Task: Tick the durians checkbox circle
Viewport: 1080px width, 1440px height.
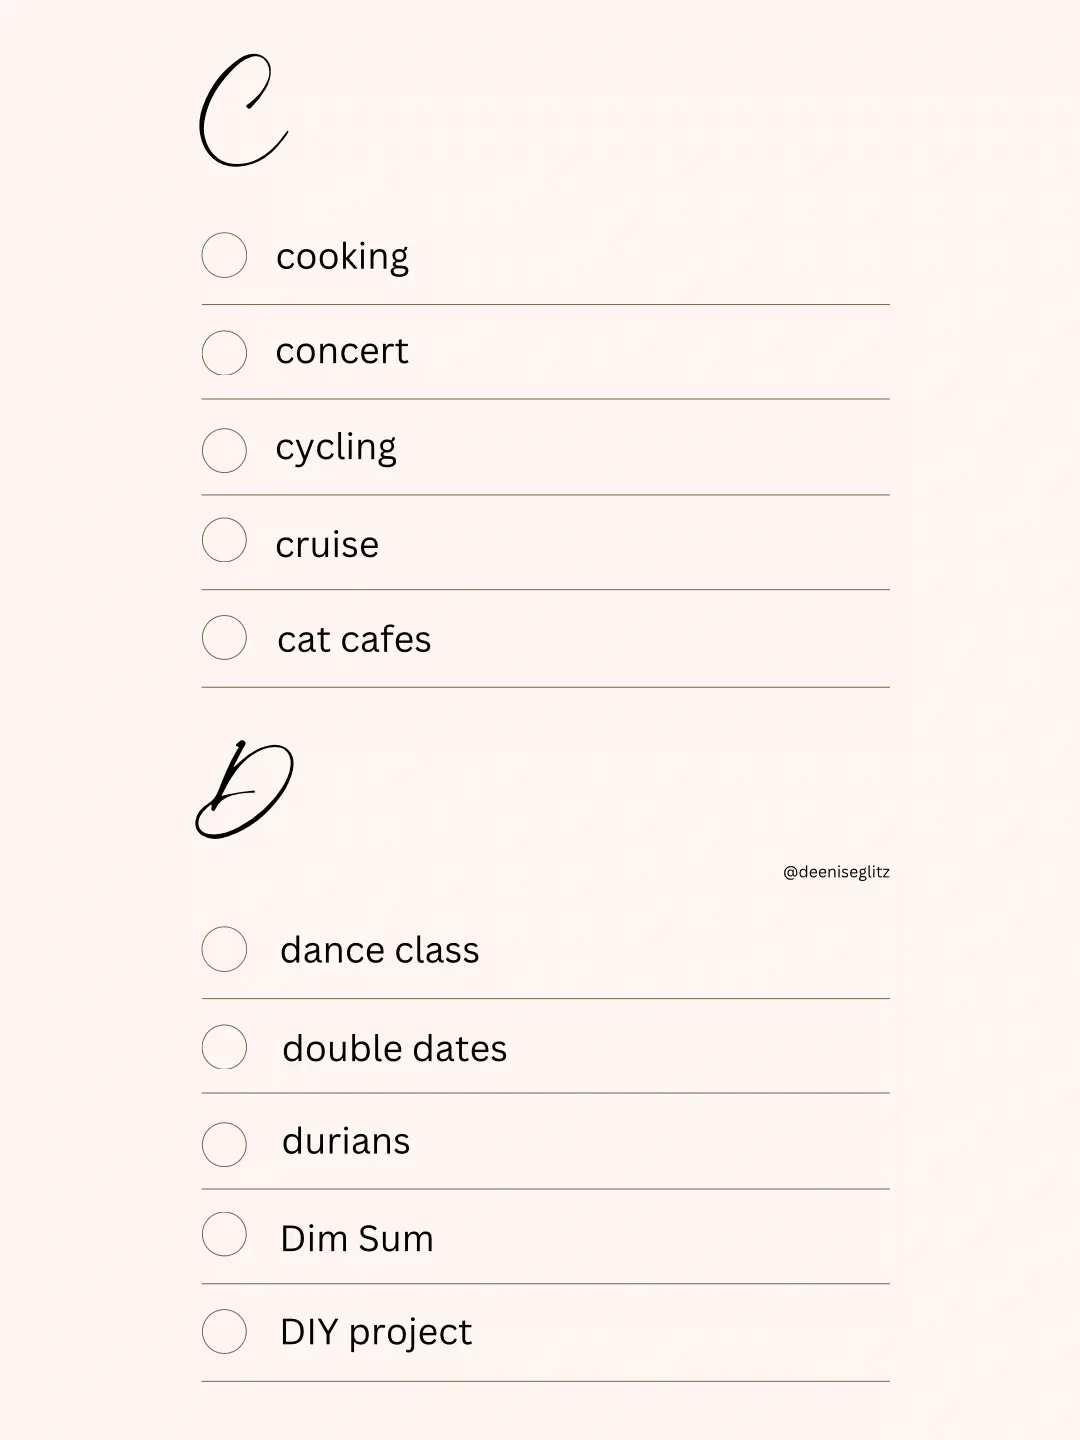Action: (x=224, y=1144)
